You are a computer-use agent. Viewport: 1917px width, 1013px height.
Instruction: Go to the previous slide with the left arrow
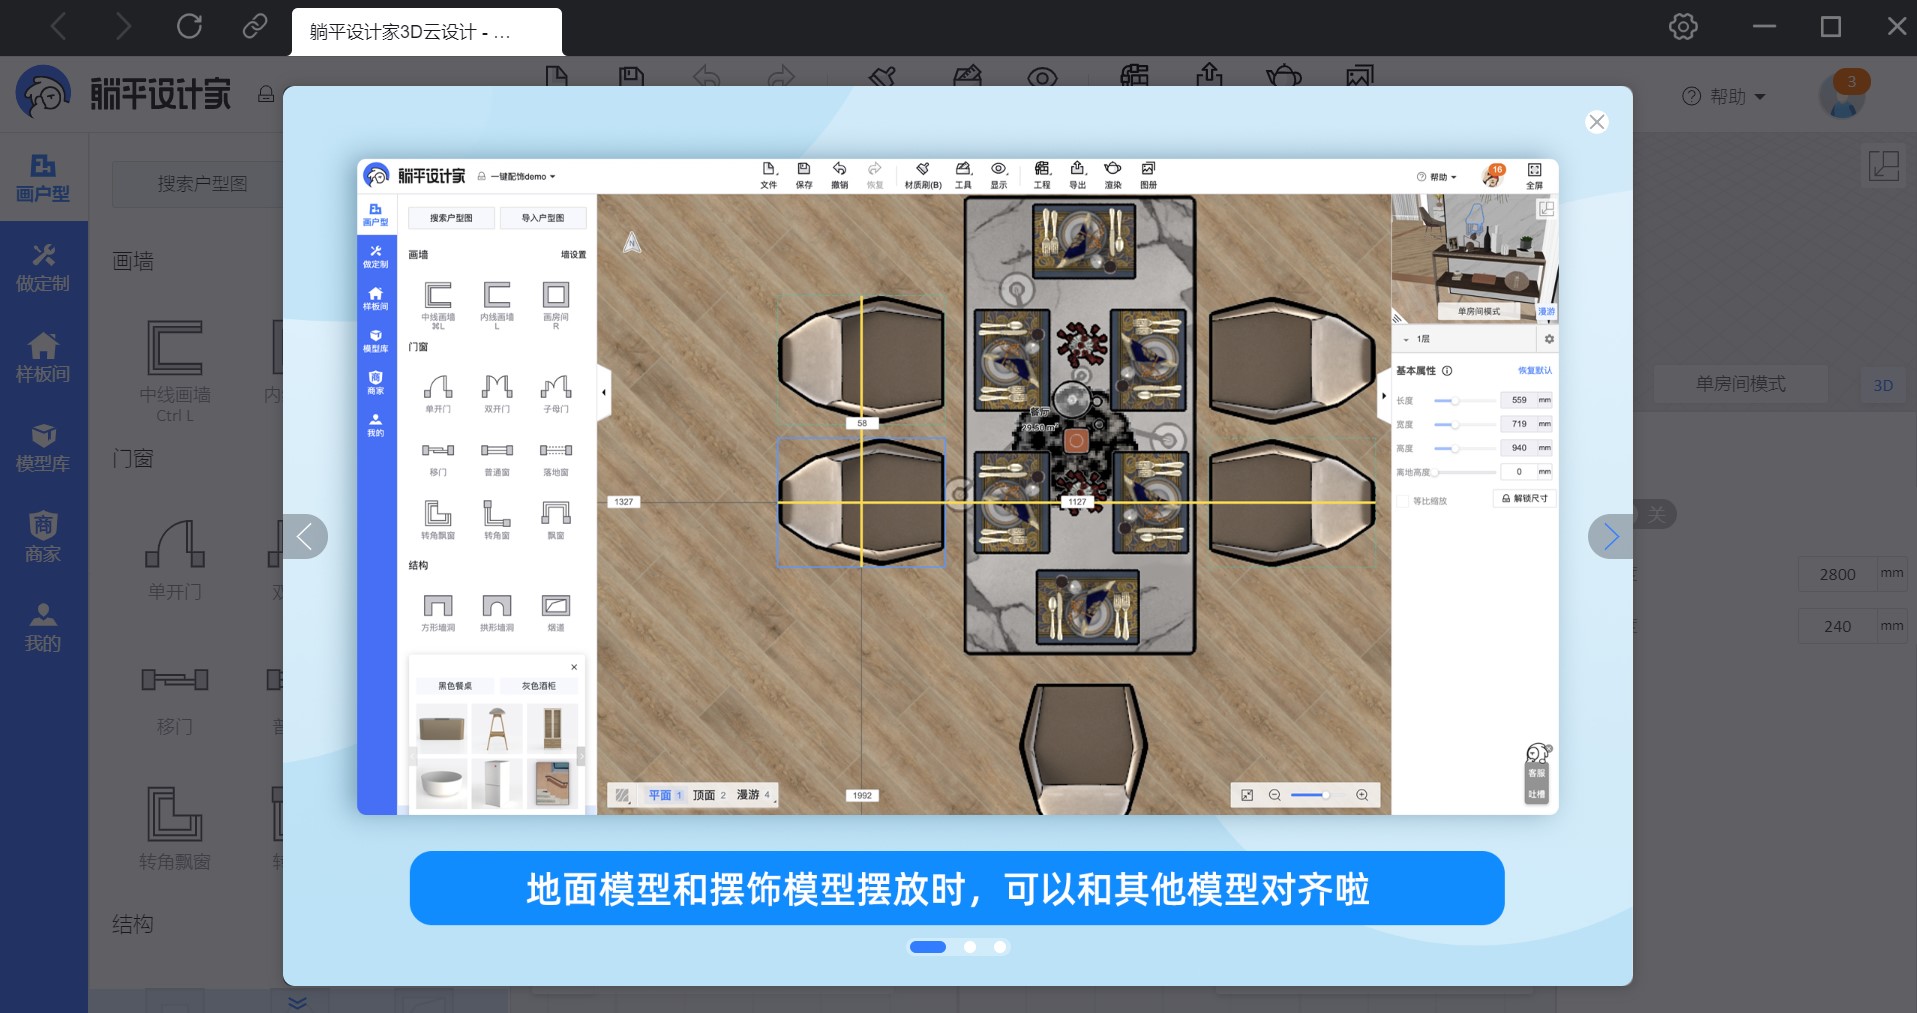pyautogui.click(x=305, y=537)
